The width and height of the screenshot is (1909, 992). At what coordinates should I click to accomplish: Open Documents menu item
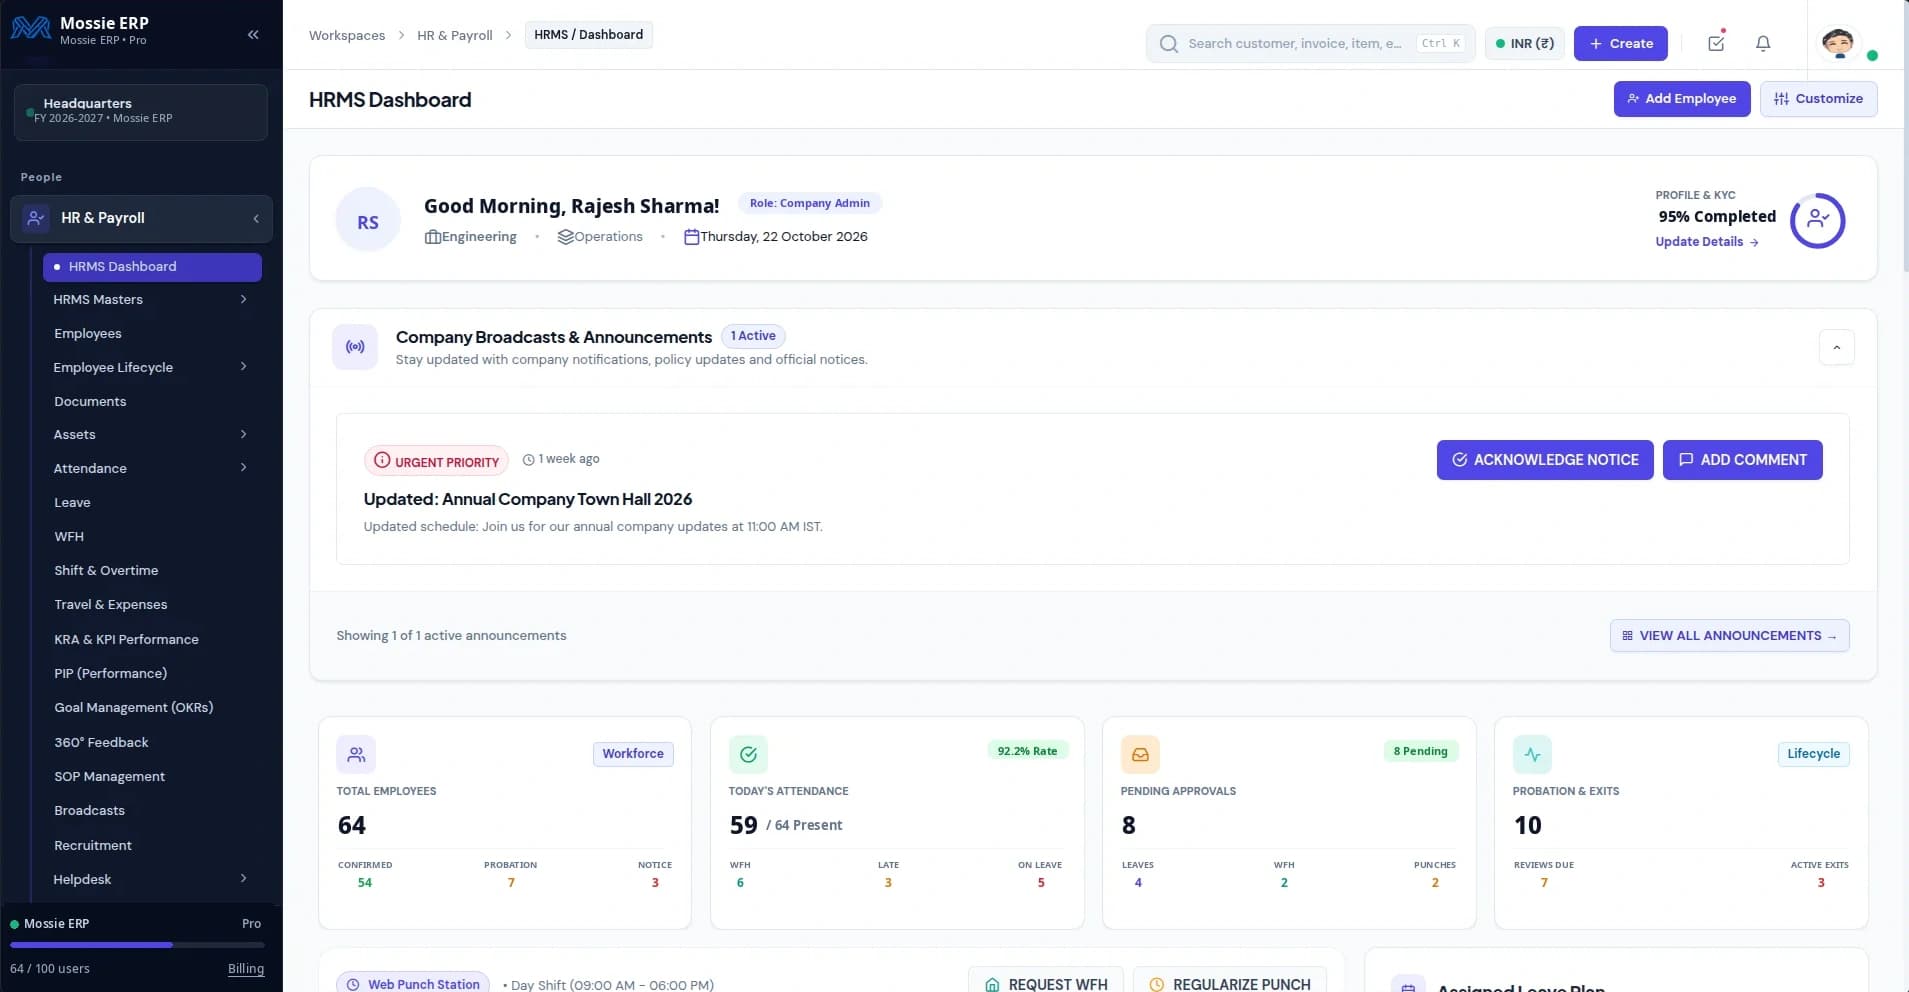[x=90, y=401]
